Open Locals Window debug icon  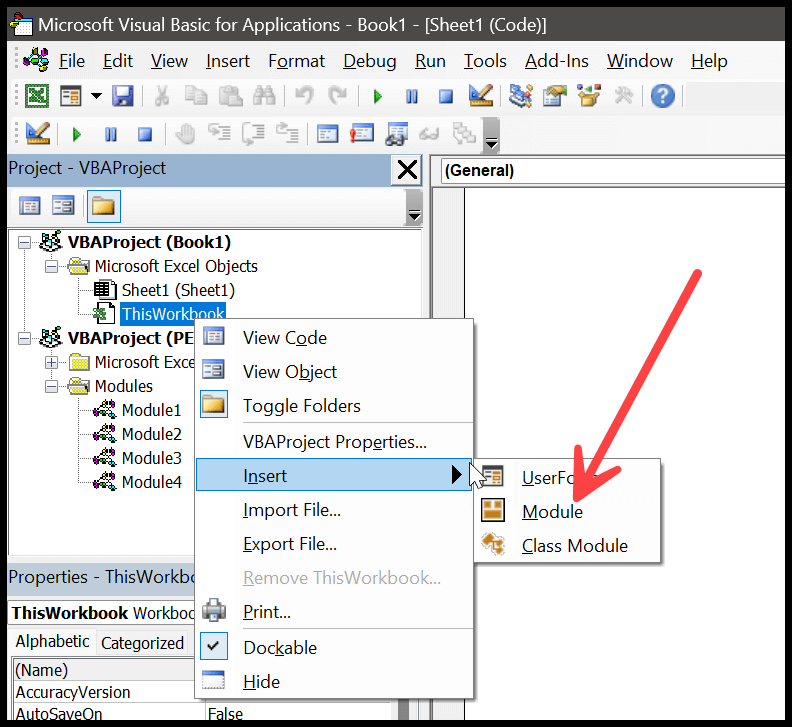pyautogui.click(x=327, y=134)
